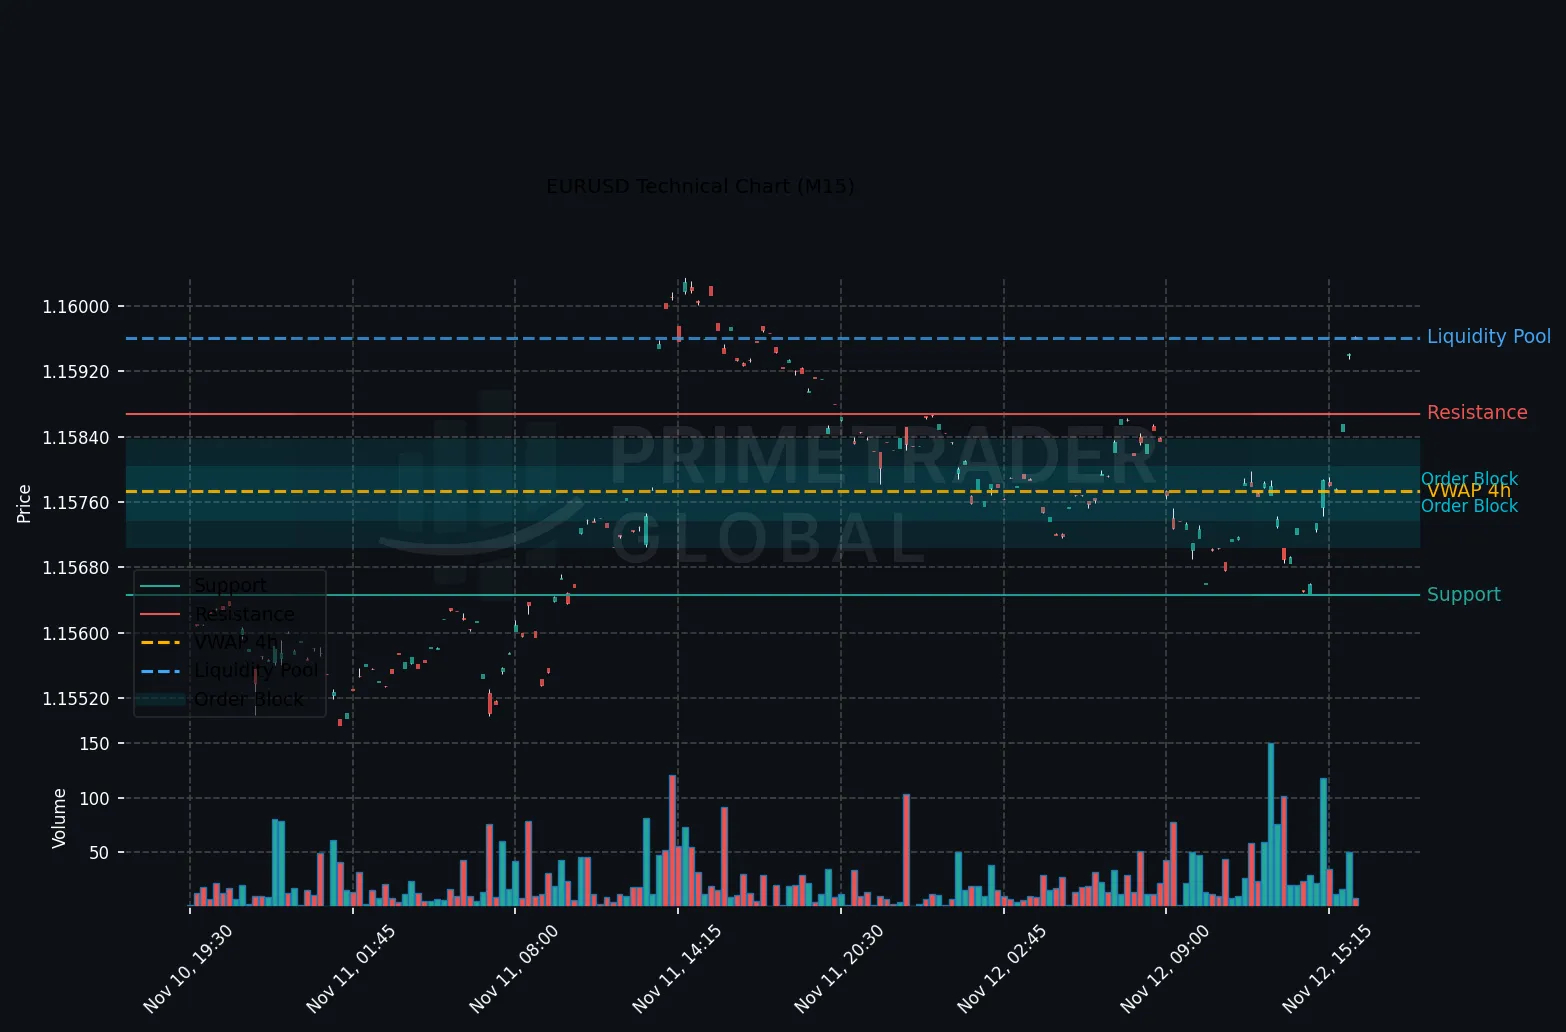
Task: Select the "Nov 11, 01:45" time label
Action: [x=351, y=969]
